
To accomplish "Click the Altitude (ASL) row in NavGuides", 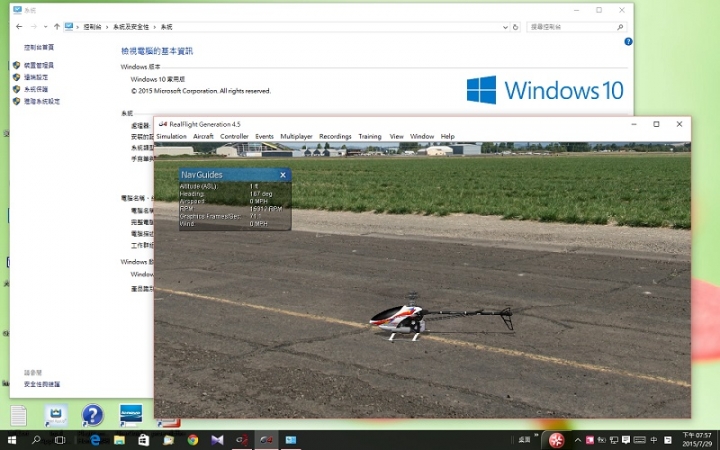I will (235, 186).
